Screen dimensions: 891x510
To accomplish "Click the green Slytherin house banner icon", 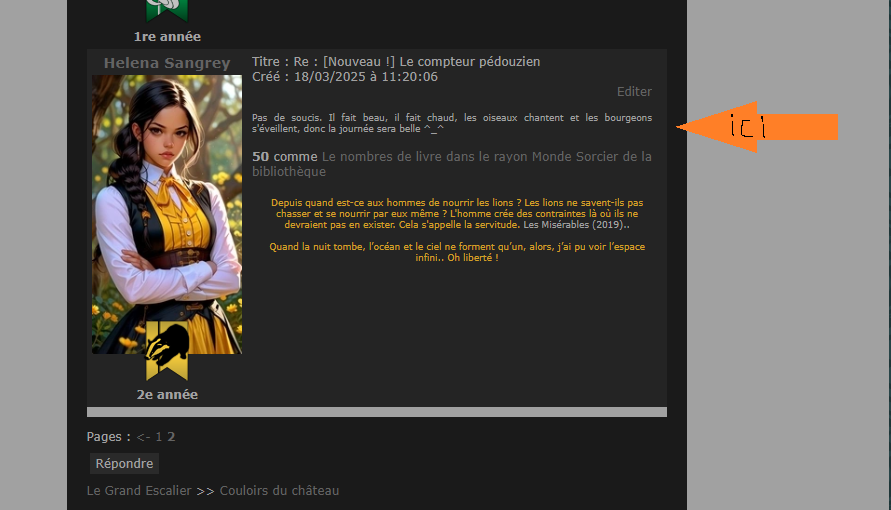I will (166, 10).
